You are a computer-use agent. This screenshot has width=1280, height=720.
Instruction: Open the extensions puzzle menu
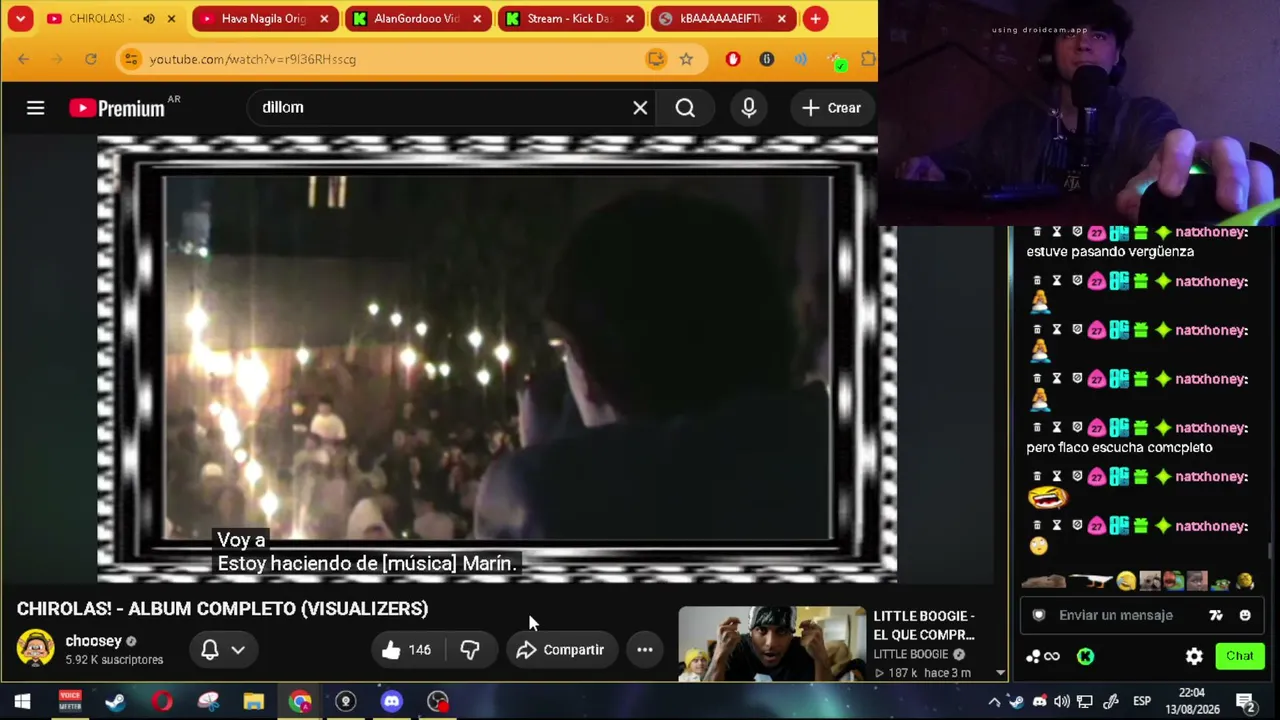point(868,59)
